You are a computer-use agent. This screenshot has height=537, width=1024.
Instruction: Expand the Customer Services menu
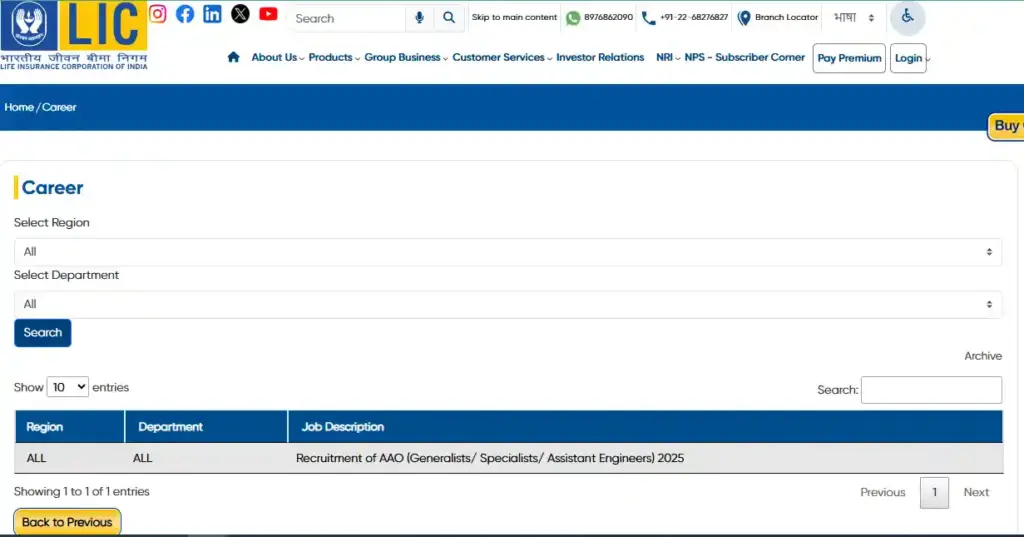[x=502, y=57]
